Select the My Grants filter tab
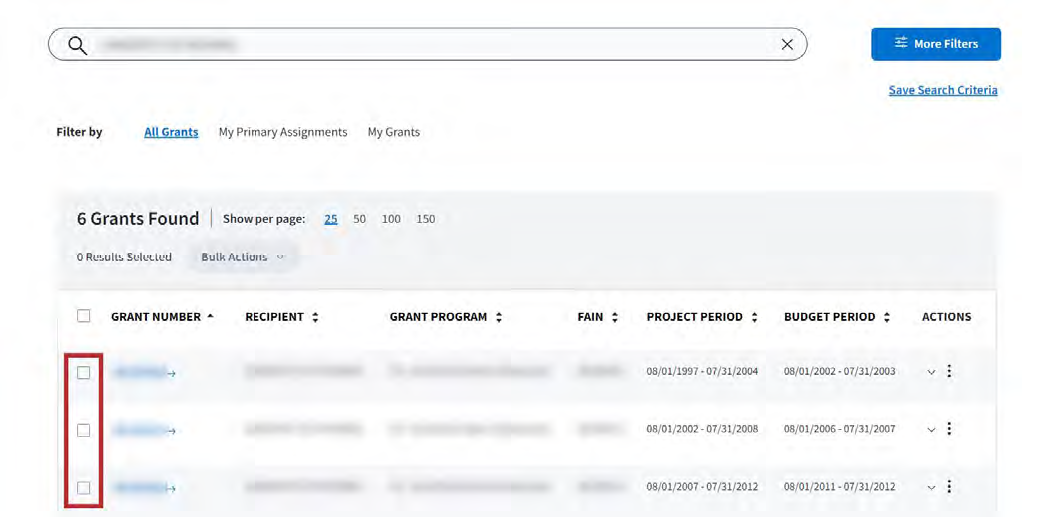Viewport: 1050px width, 517px height. pyautogui.click(x=393, y=132)
